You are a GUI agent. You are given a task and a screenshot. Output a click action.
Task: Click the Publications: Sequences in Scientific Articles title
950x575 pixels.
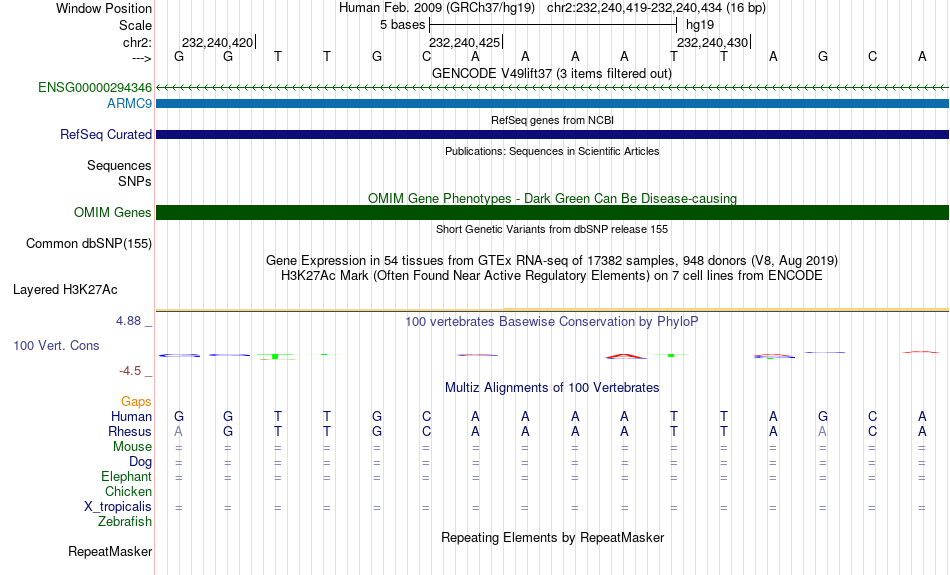click(552, 151)
